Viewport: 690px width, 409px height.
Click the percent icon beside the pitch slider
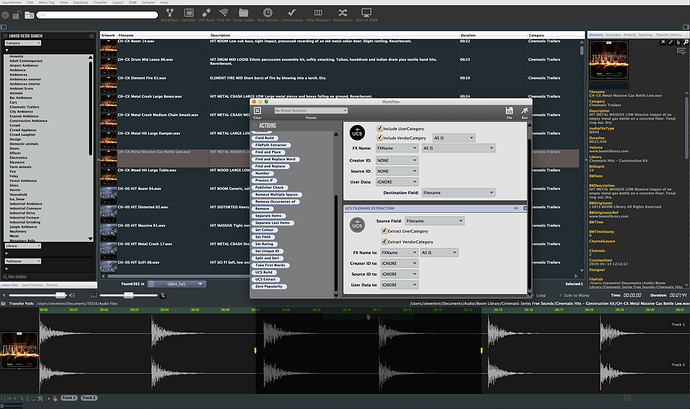point(163,295)
